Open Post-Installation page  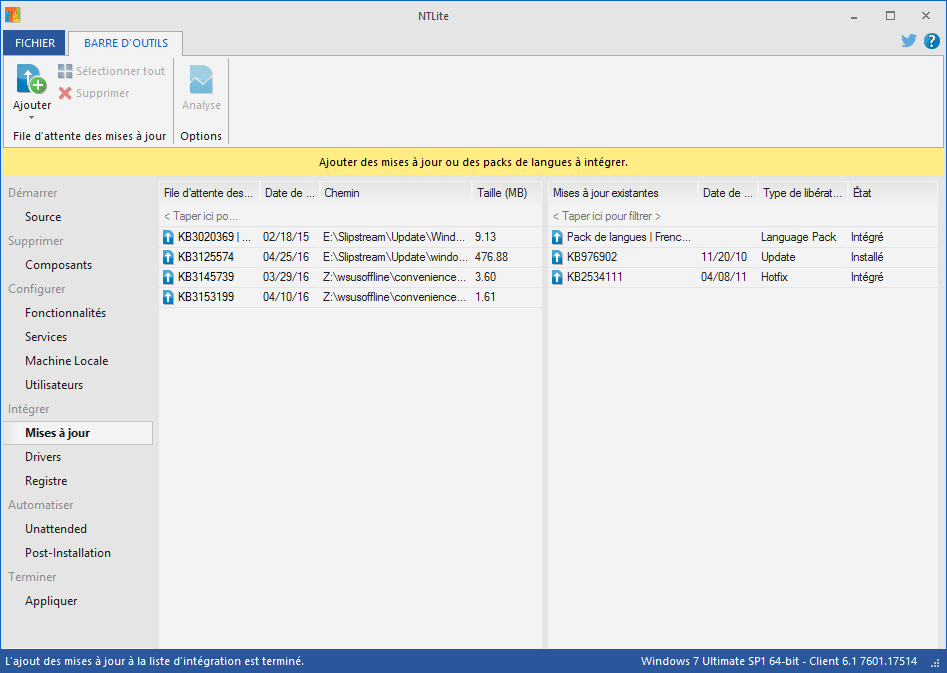coord(68,553)
